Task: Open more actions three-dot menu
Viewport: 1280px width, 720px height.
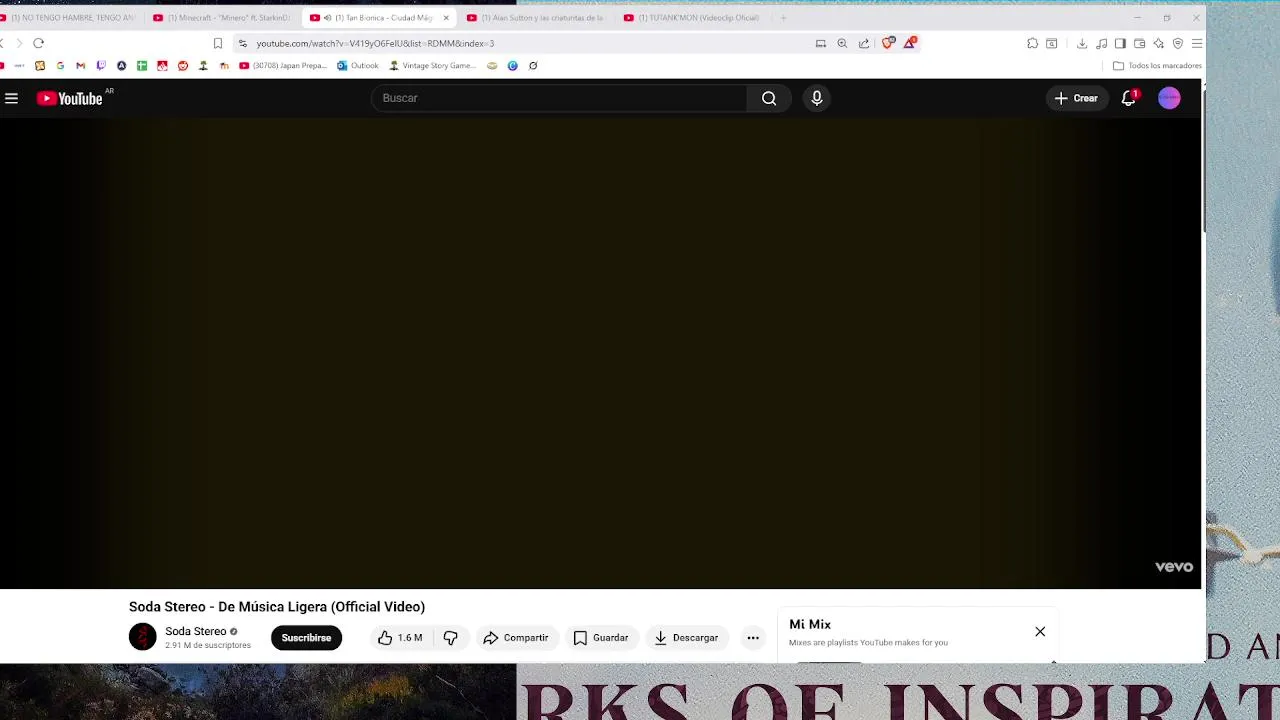Action: pyautogui.click(x=753, y=638)
